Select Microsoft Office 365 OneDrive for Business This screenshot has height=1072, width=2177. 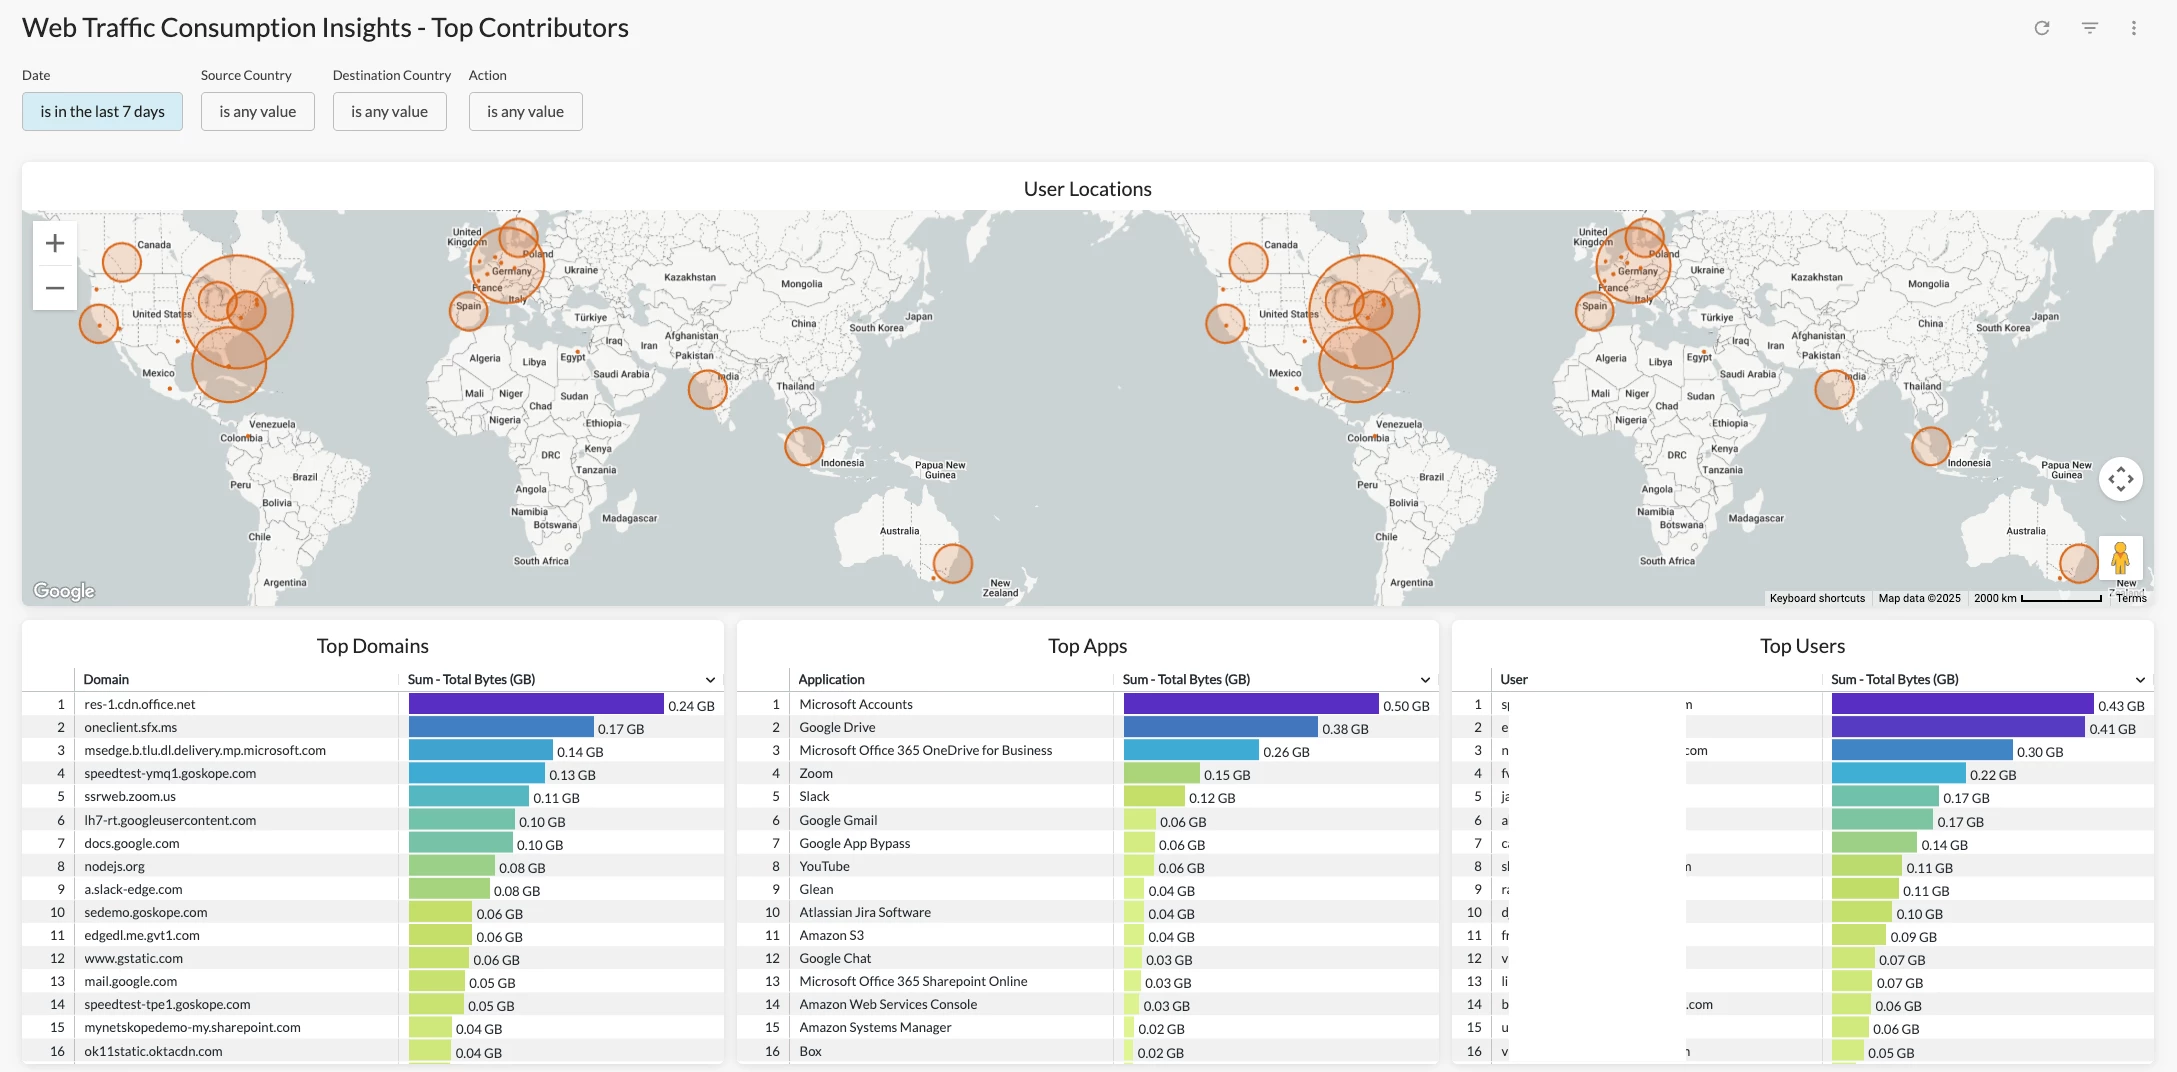pos(926,750)
